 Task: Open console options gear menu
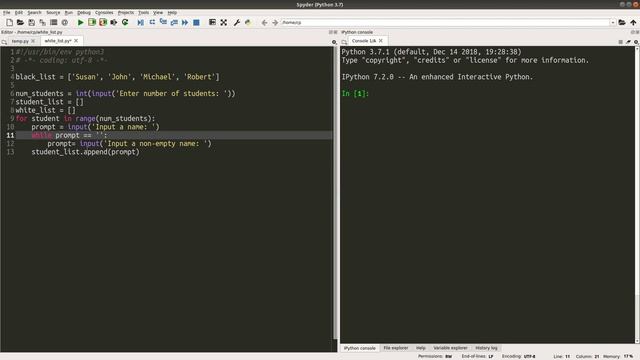pos(636,42)
